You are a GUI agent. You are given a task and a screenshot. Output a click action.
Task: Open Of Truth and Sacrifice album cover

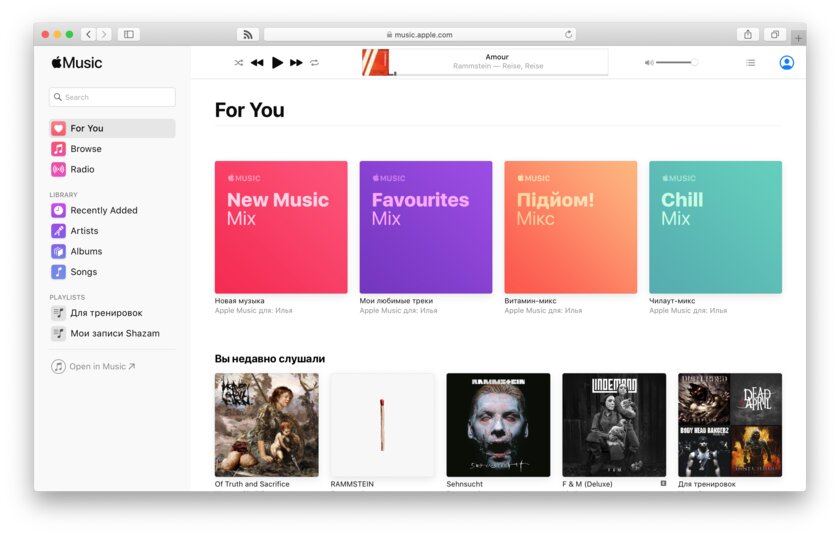tap(267, 425)
